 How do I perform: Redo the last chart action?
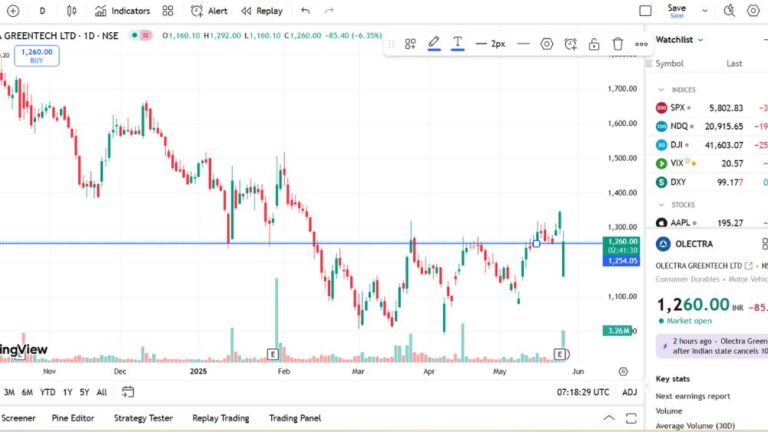[329, 11]
